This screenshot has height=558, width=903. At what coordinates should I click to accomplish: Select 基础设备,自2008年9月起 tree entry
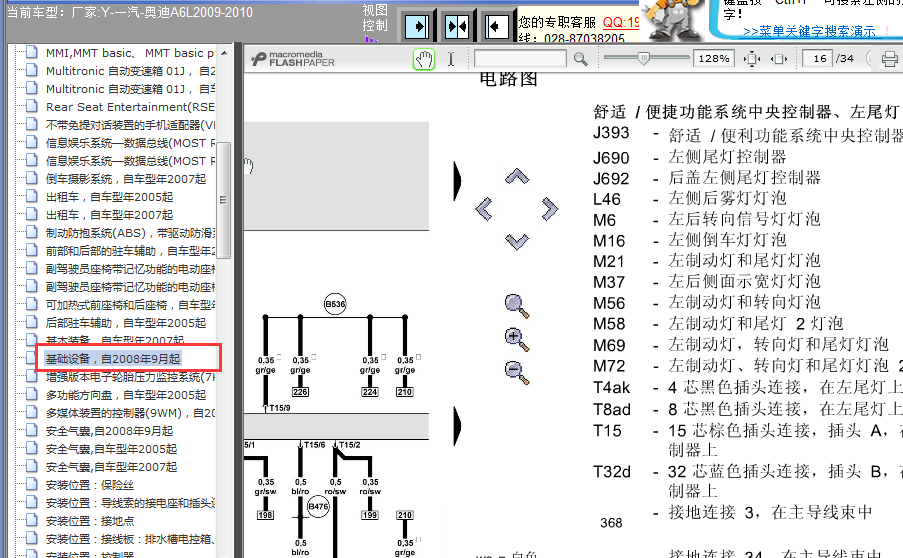(x=113, y=359)
